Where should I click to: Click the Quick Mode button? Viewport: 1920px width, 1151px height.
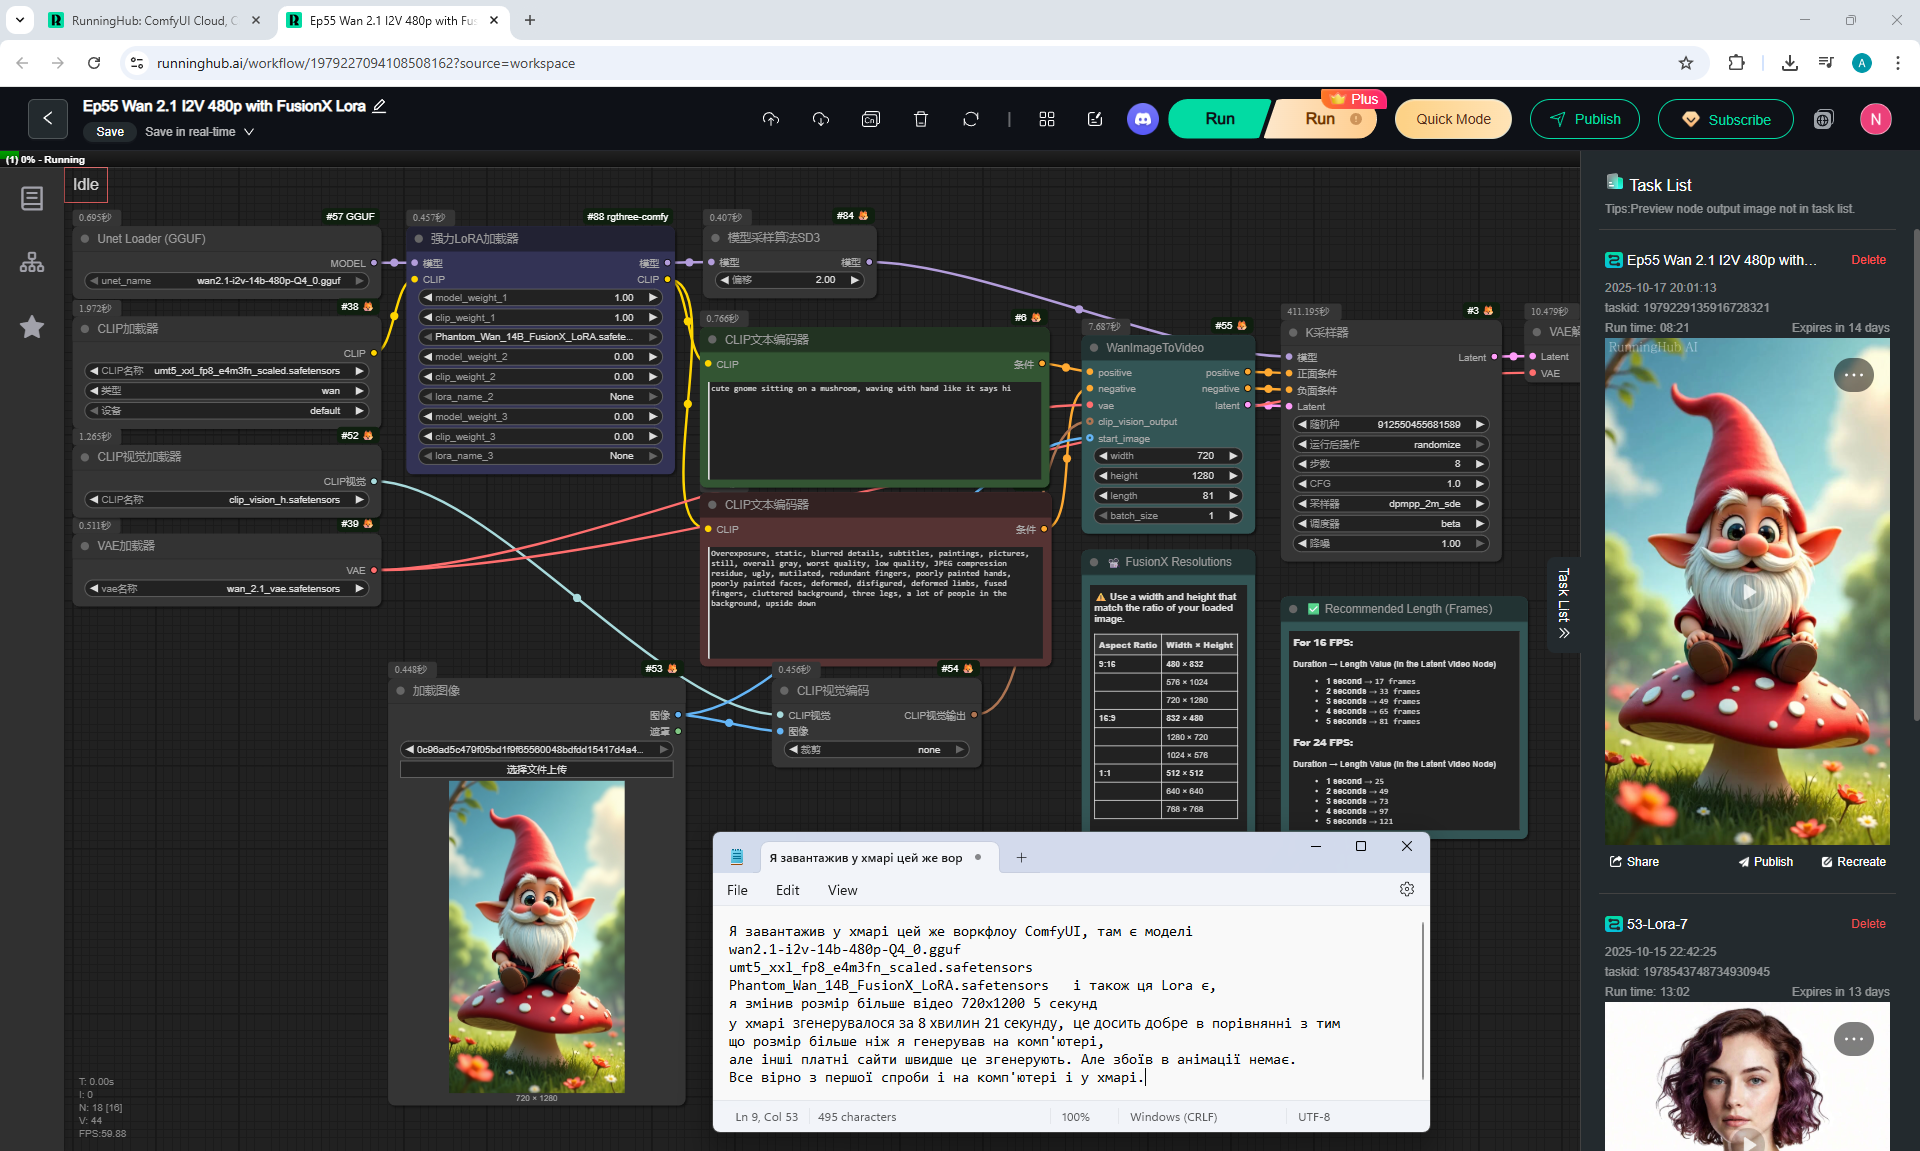click(x=1452, y=119)
